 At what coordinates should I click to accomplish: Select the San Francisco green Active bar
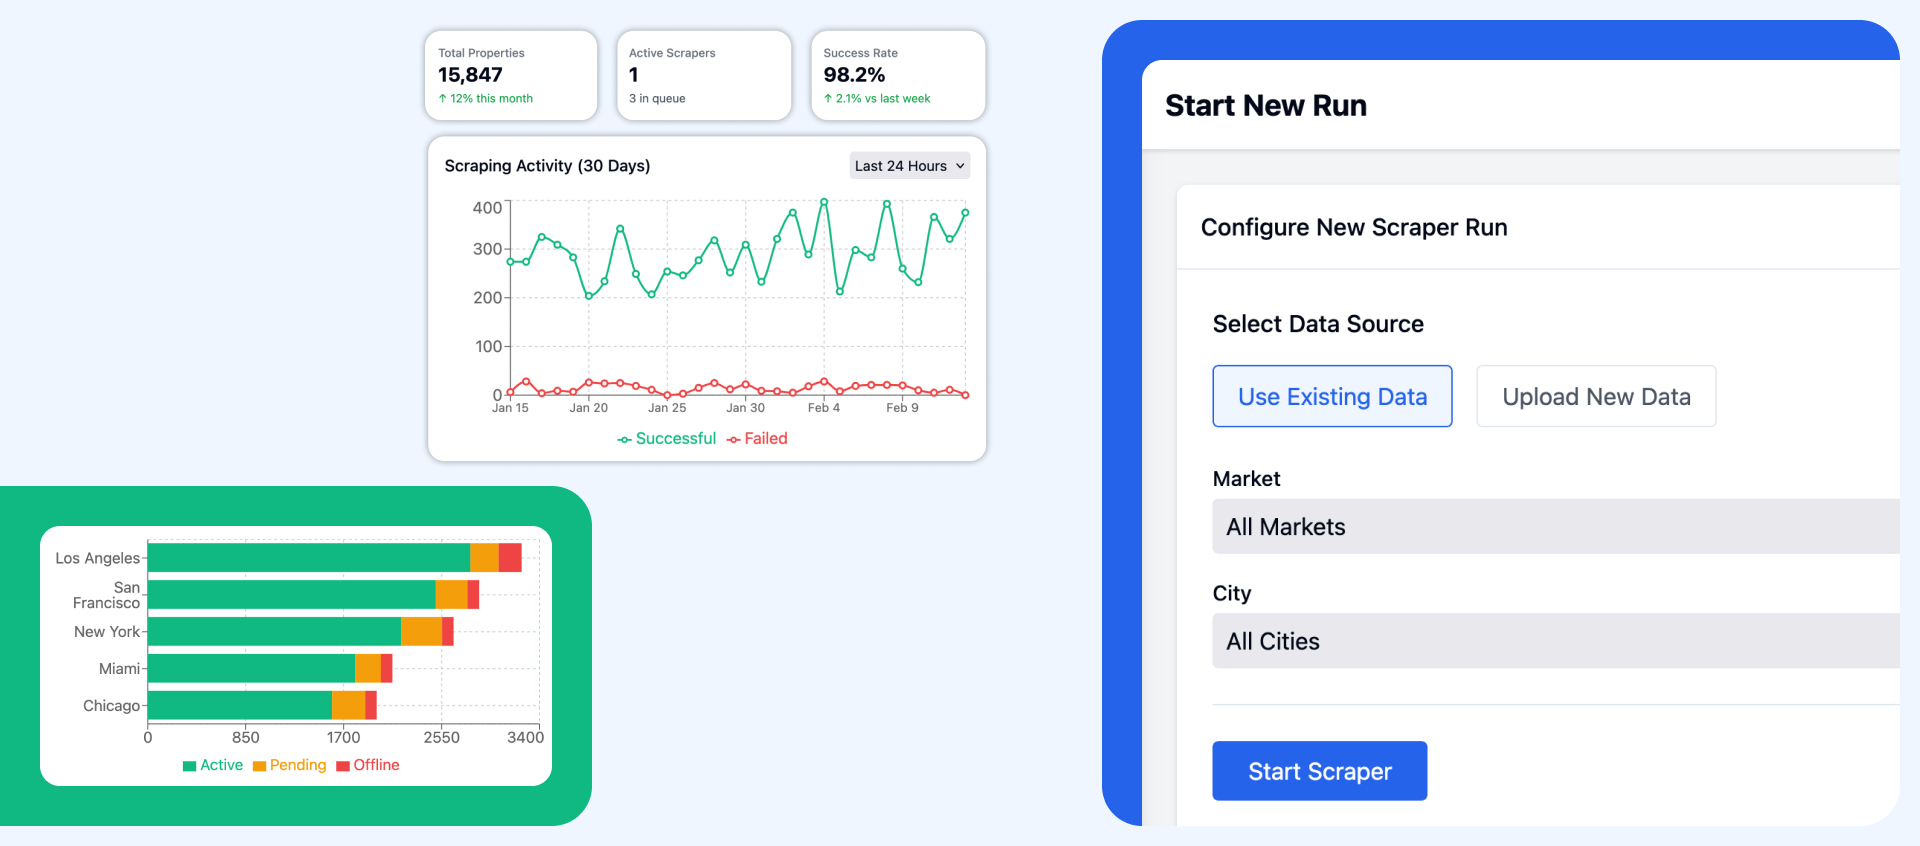tap(292, 595)
